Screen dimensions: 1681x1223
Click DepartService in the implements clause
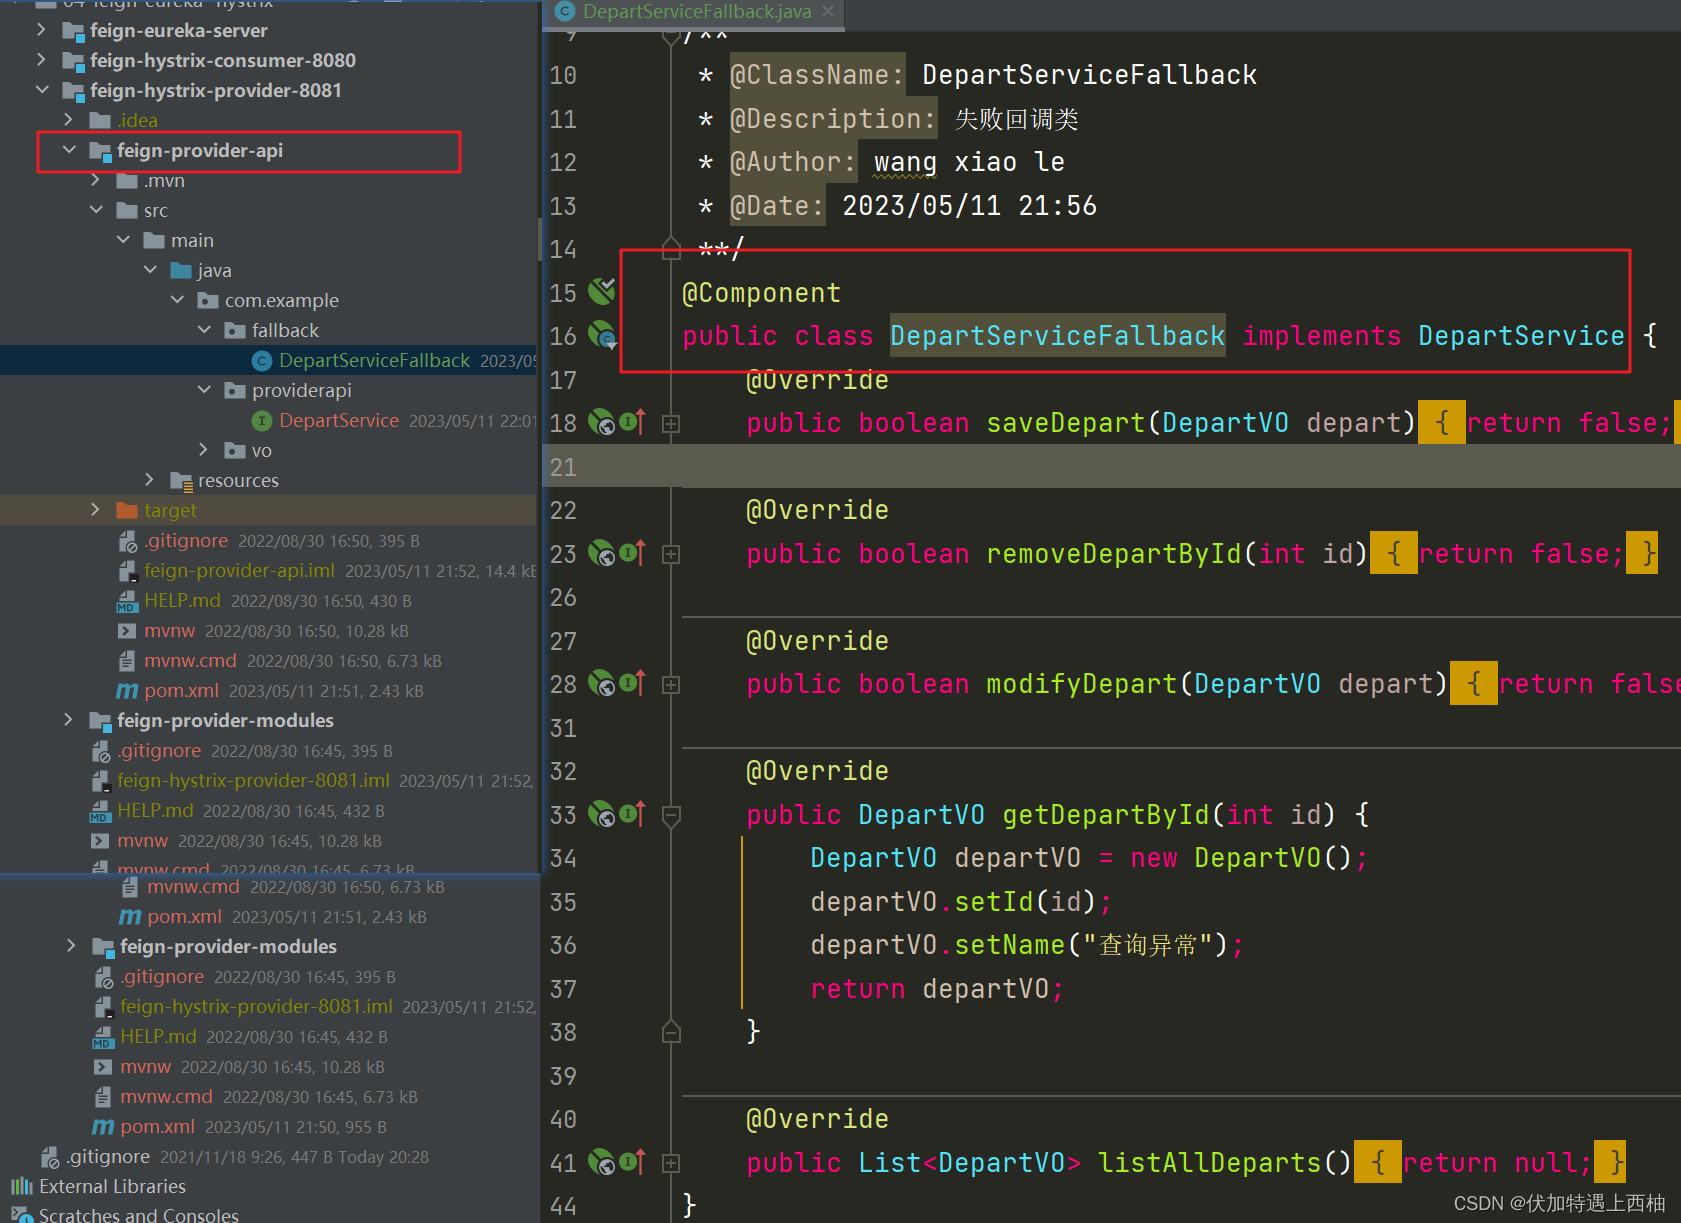point(1521,336)
